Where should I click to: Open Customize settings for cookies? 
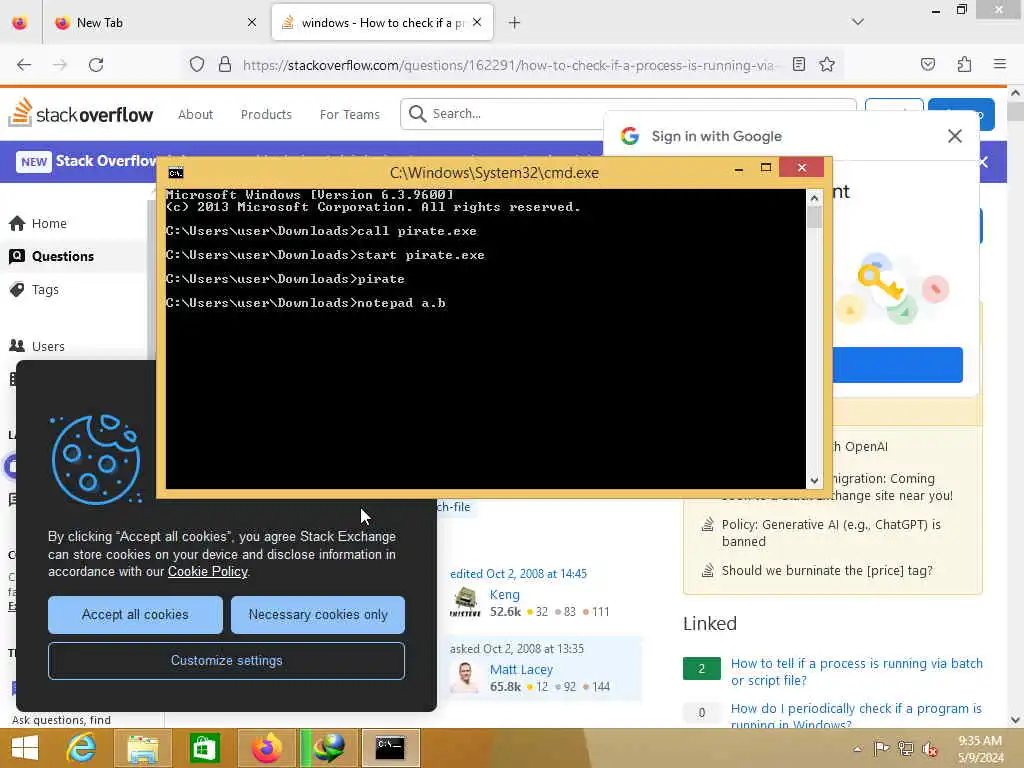(226, 660)
